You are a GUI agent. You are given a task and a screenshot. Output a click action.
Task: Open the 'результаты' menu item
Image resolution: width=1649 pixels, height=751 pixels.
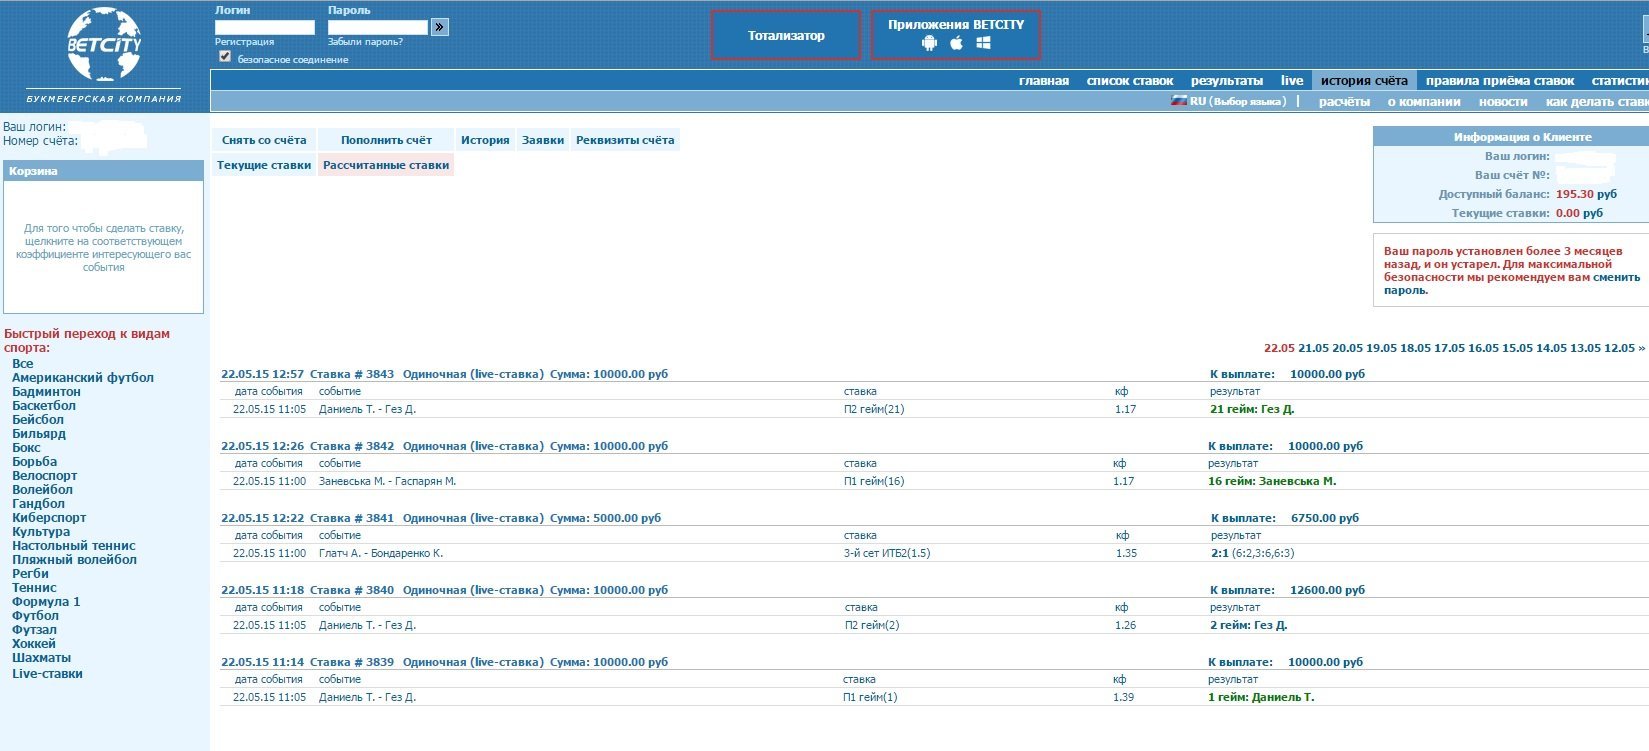1226,81
